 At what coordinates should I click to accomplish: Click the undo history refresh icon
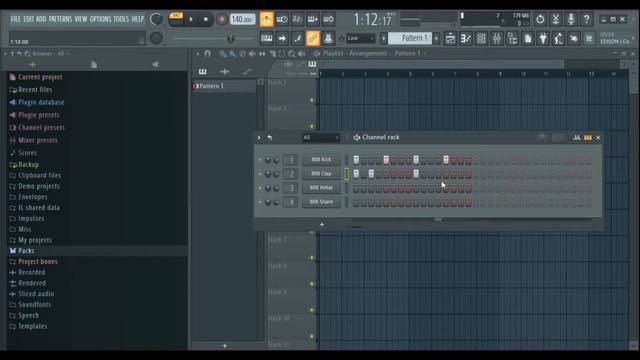point(540,19)
